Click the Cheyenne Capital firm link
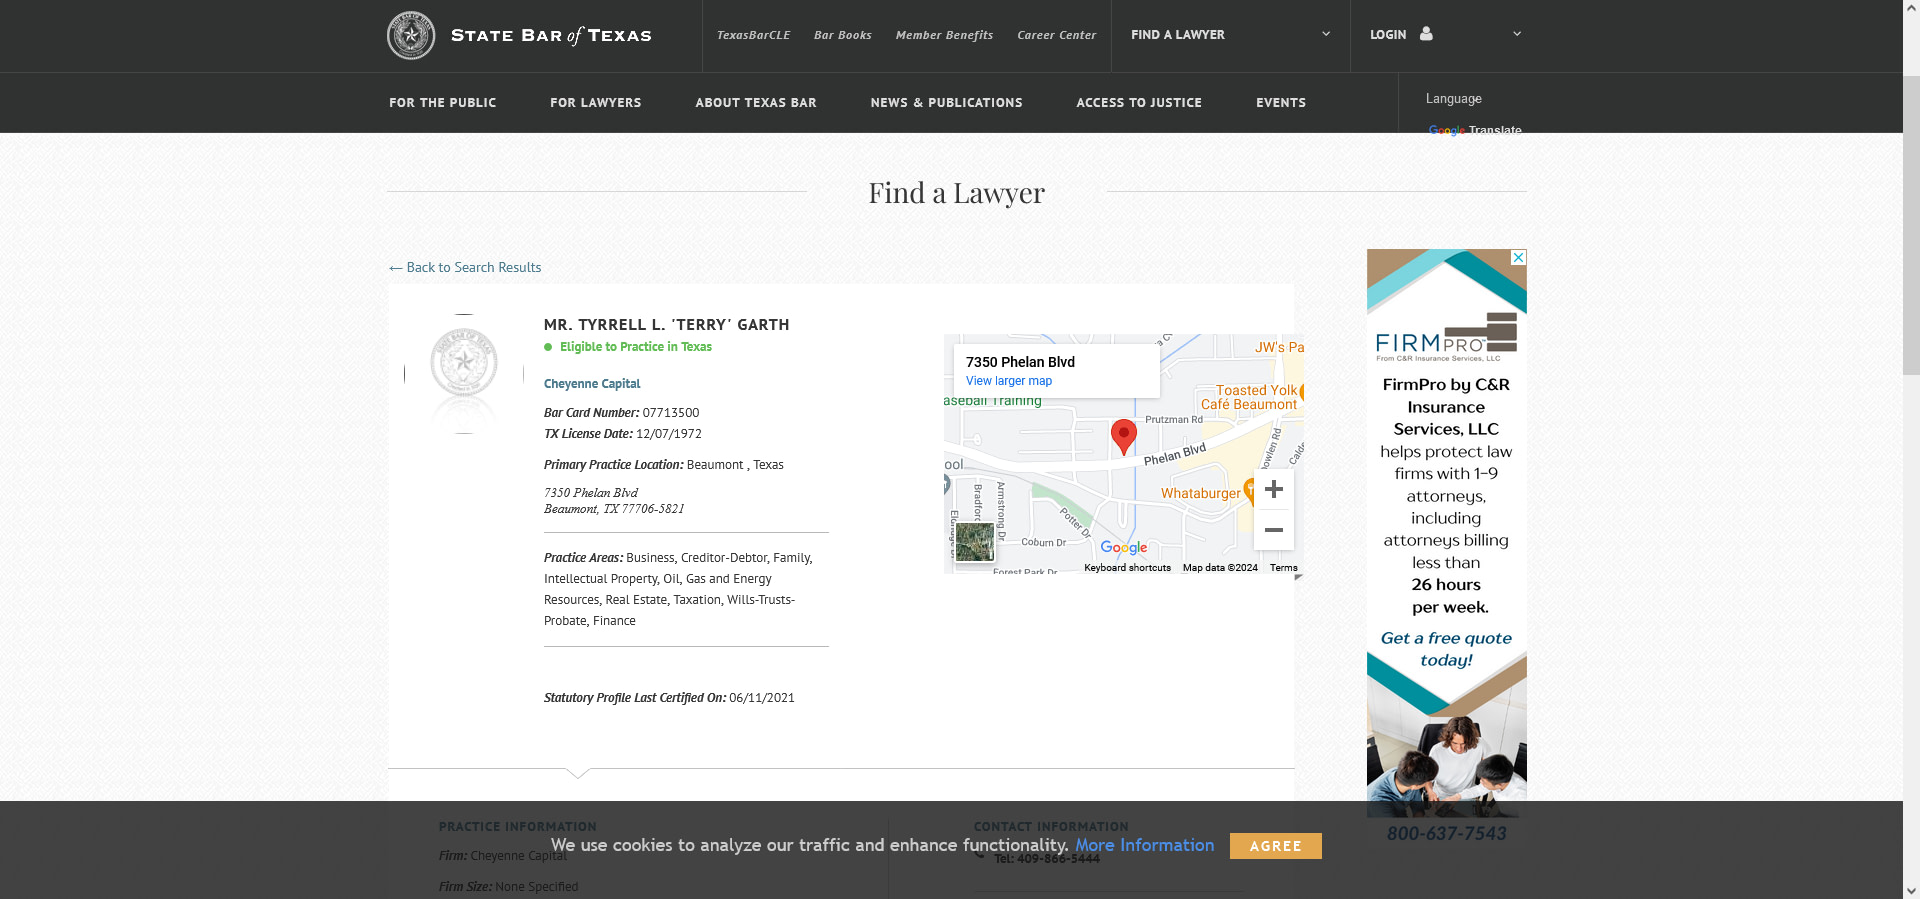Viewport: 1920px width, 899px height. 592,384
